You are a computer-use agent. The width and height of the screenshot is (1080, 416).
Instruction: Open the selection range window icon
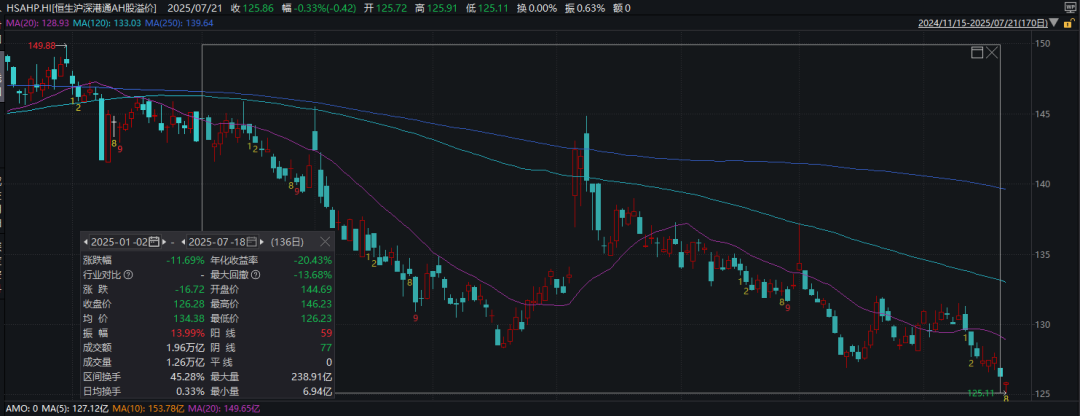[977, 53]
